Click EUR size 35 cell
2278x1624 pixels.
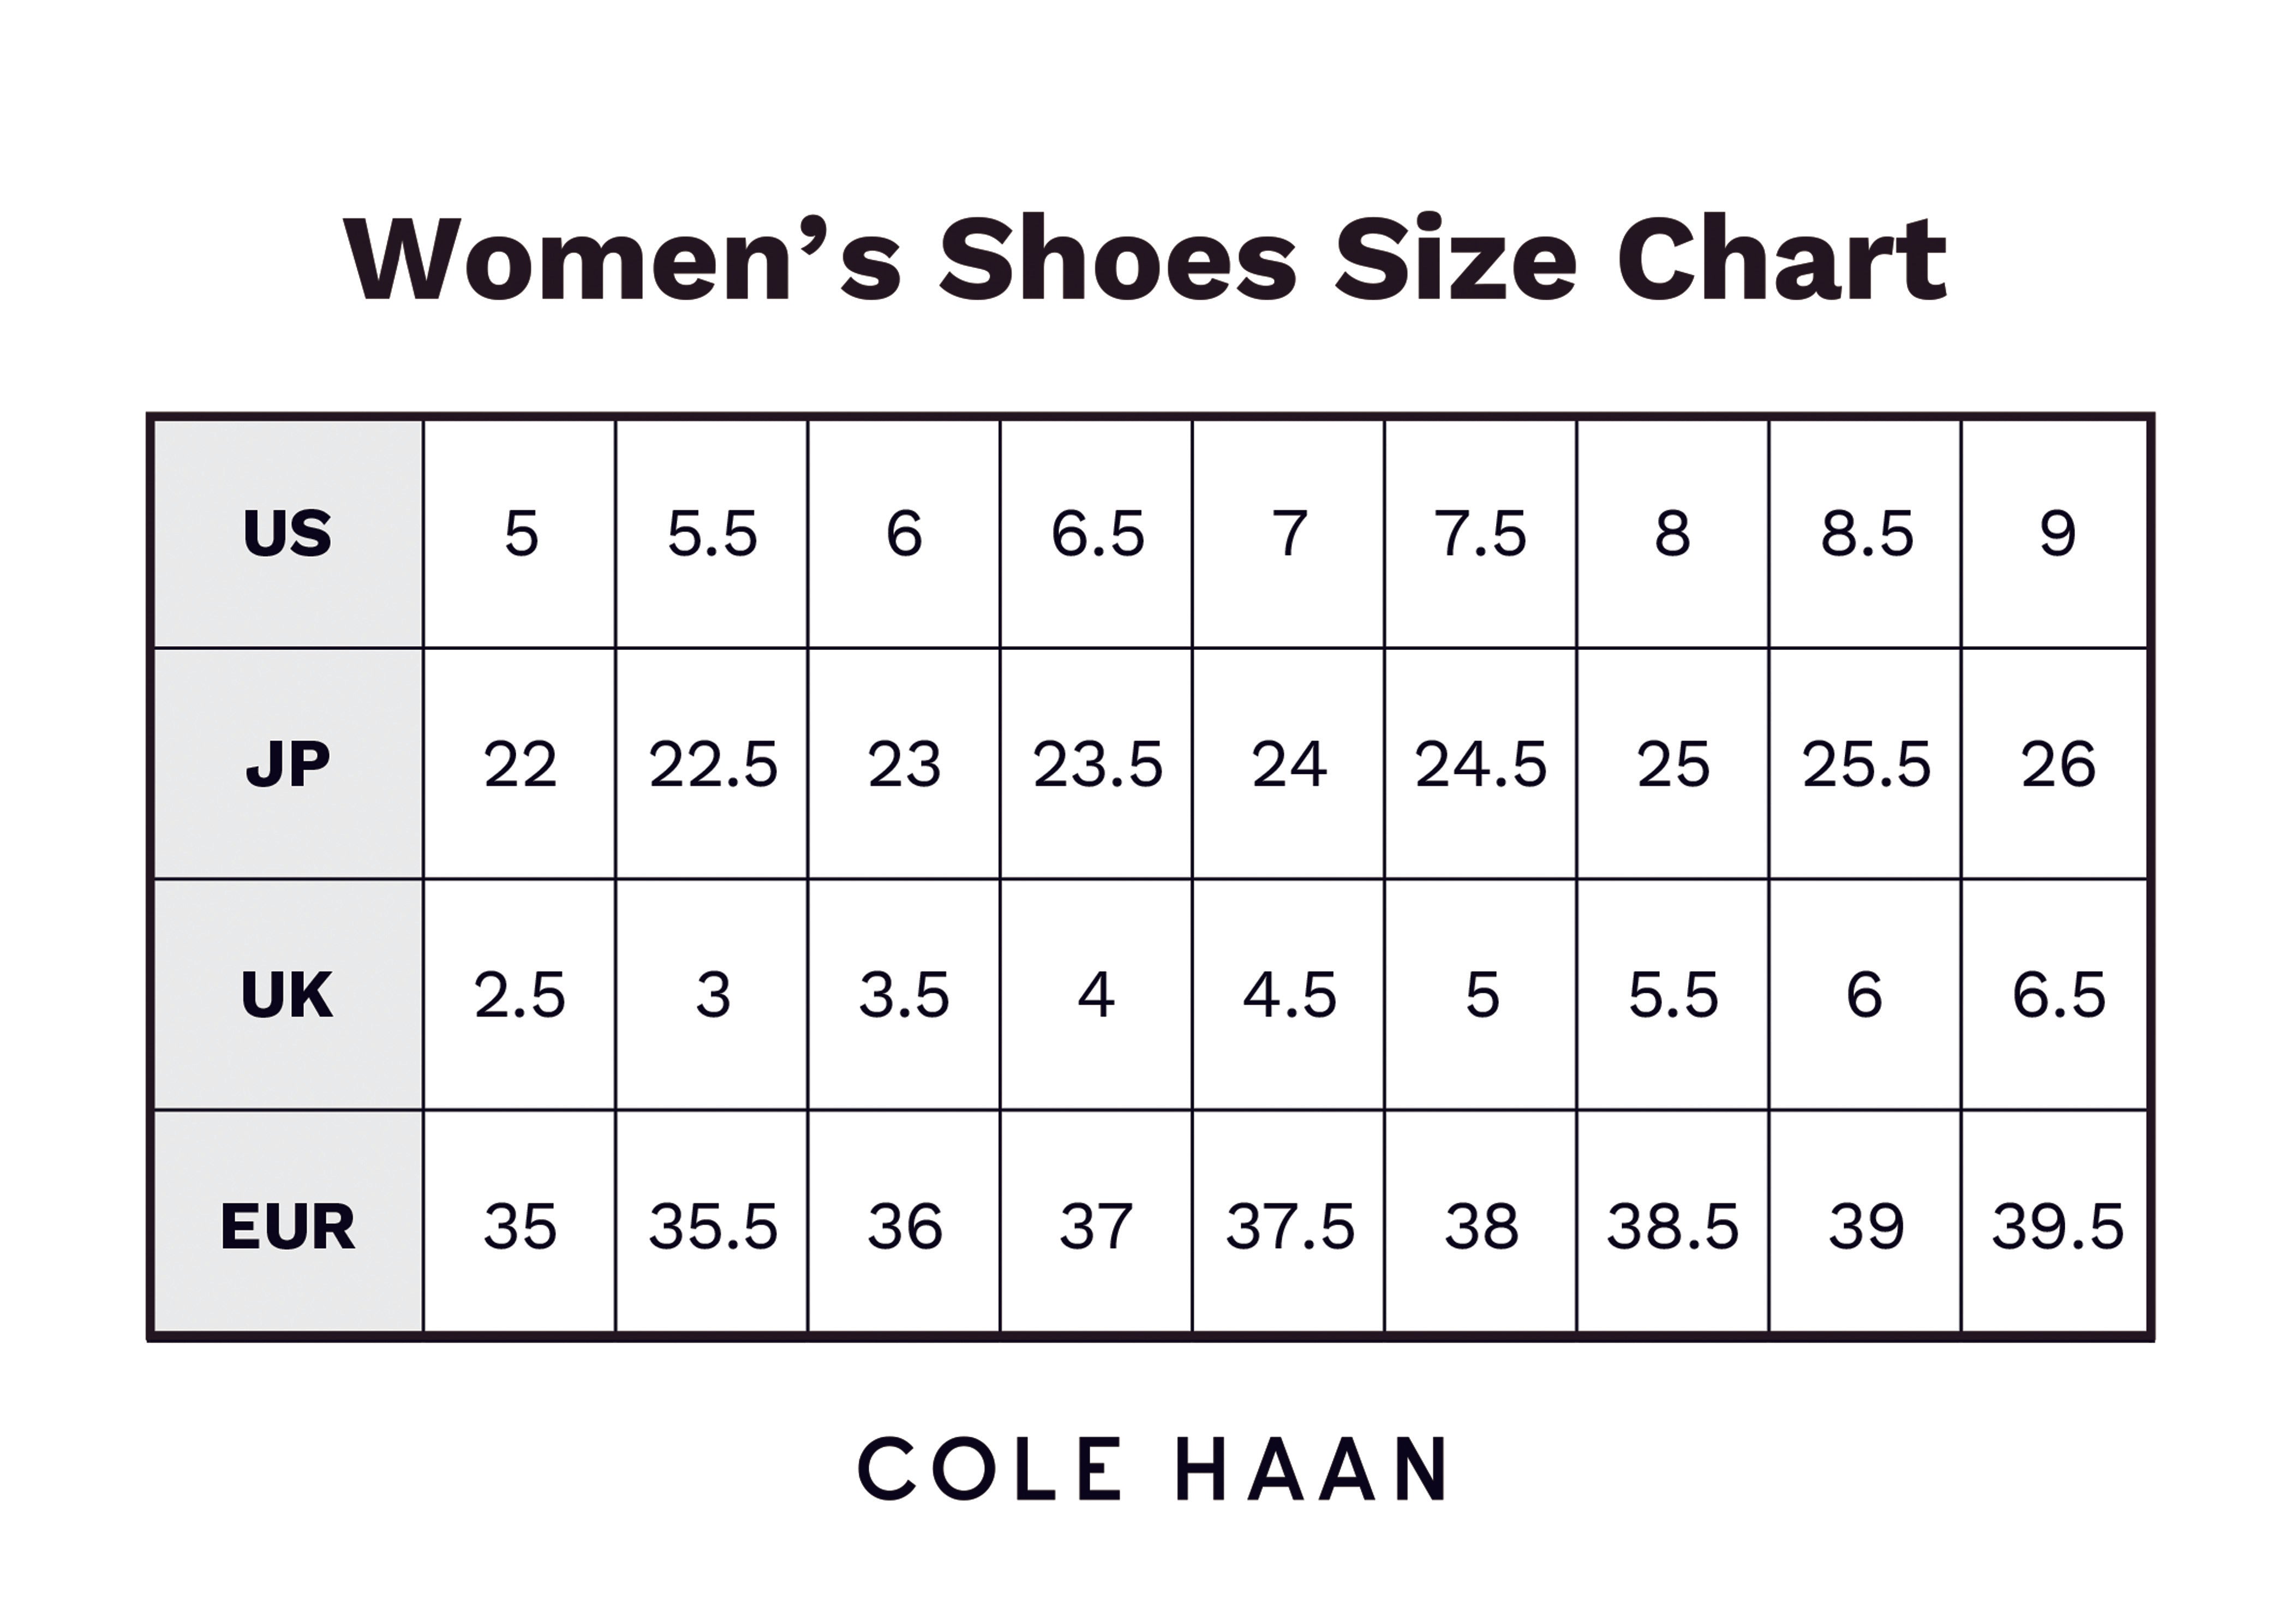pos(520,1226)
